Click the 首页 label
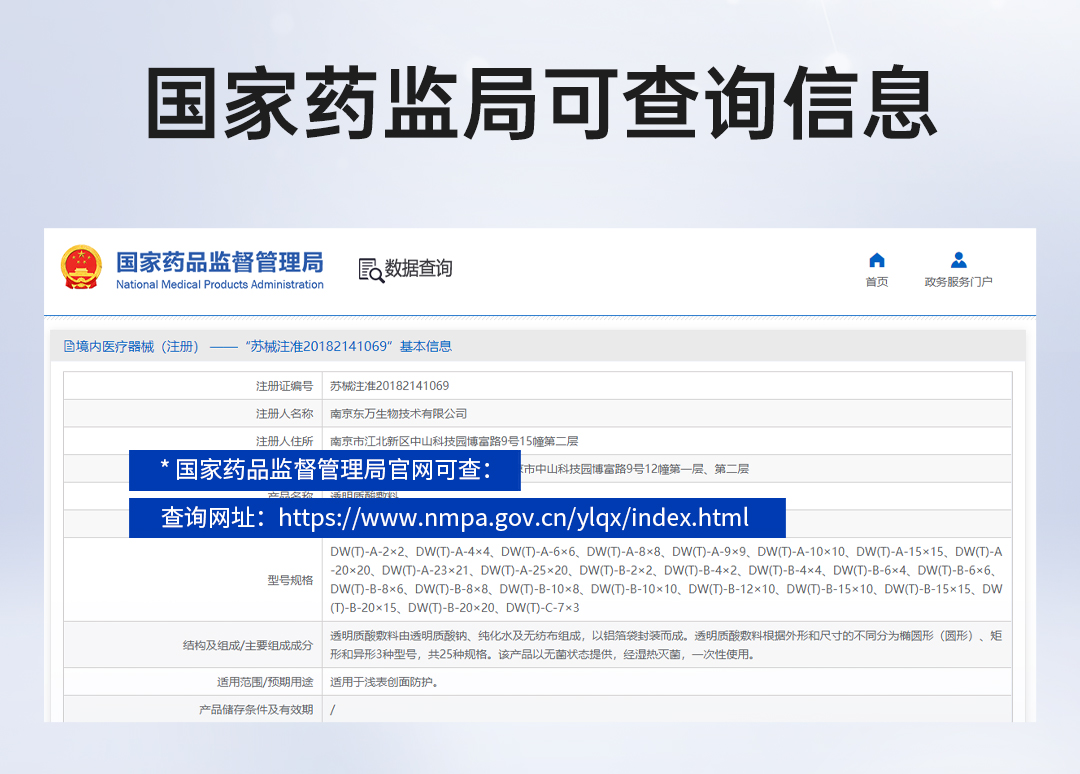Screen dimensions: 1080x774 click(x=877, y=282)
